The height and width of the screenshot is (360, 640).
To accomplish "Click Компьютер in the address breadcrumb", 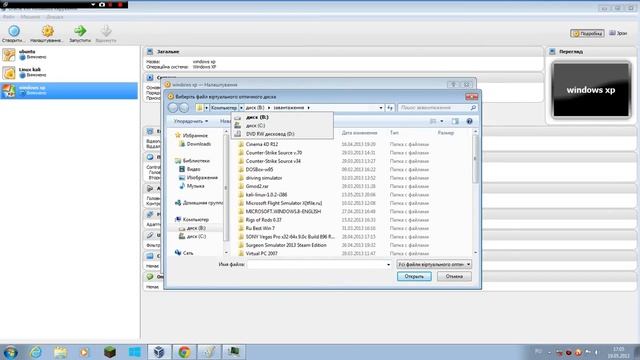I will (x=224, y=108).
